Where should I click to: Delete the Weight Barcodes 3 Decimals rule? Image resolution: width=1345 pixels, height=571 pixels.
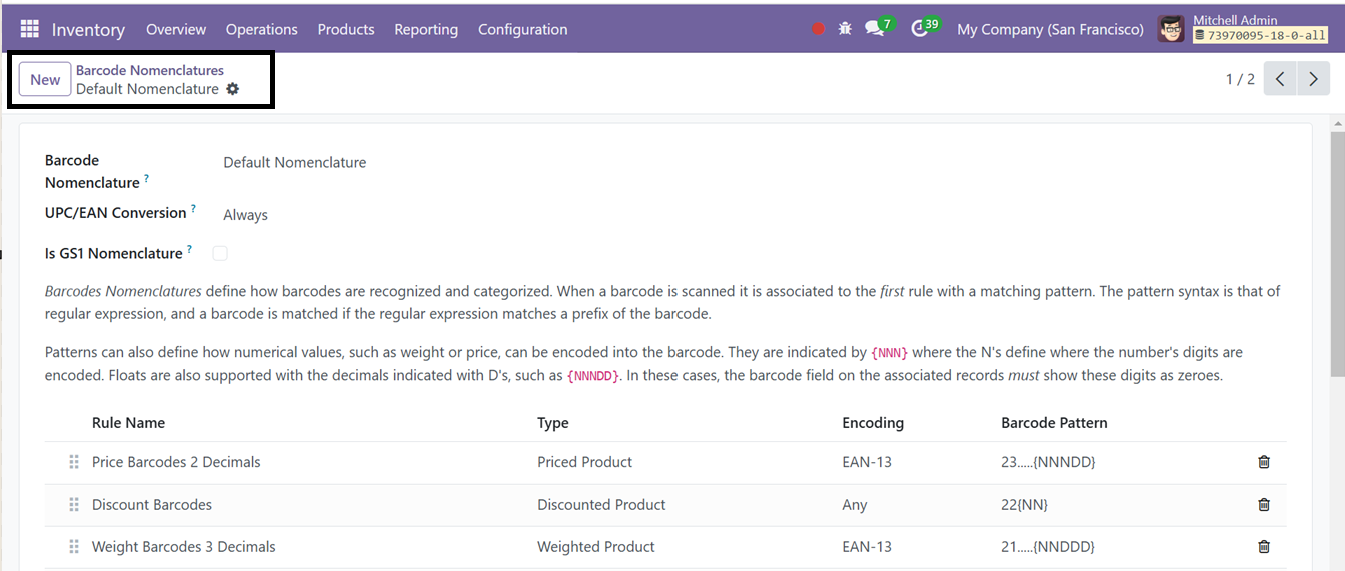pyautogui.click(x=1264, y=547)
